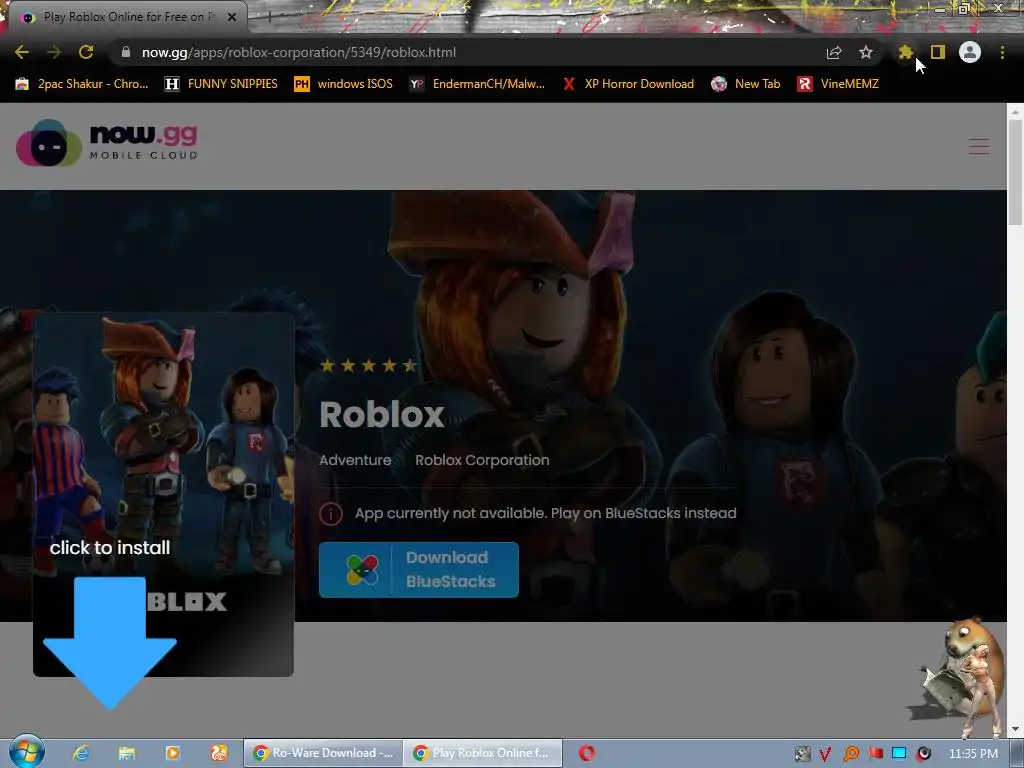Open EndermanCH/Malw... bookmark
Image resolution: width=1024 pixels, height=768 pixels.
[477, 84]
